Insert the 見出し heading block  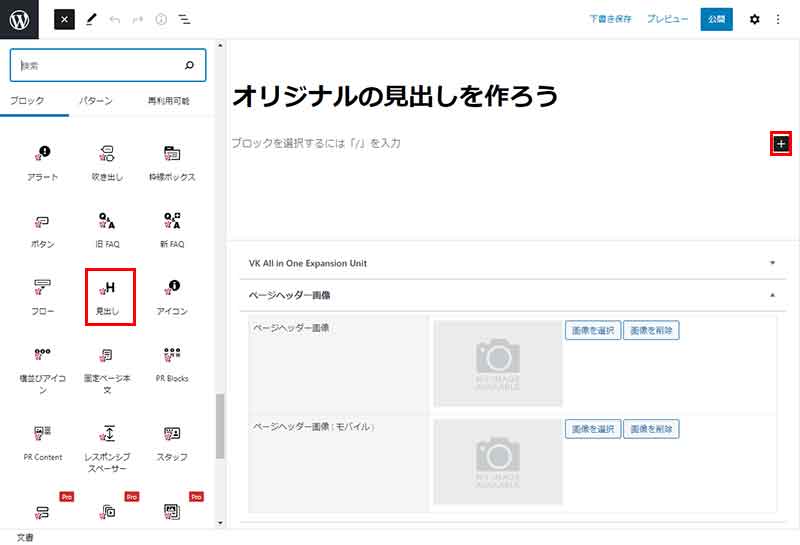tap(108, 296)
